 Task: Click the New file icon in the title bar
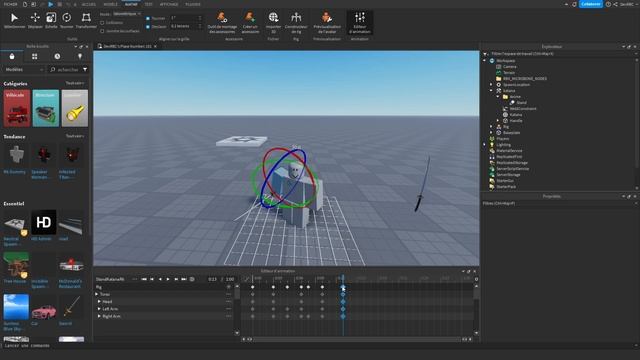[x=25, y=4]
